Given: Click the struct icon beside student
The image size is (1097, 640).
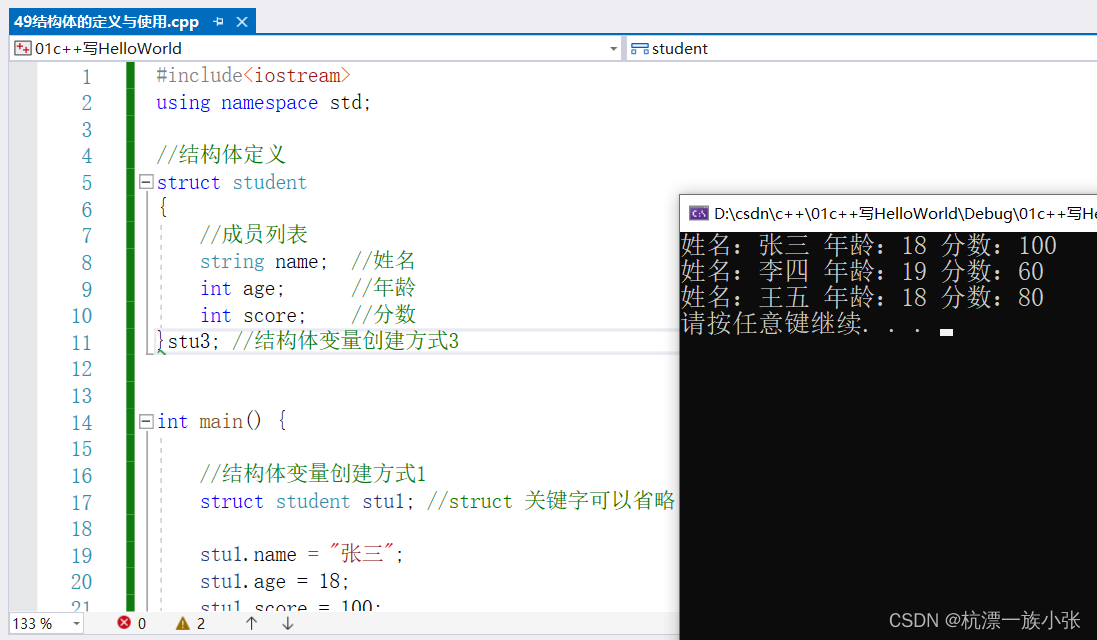Looking at the screenshot, I should [x=639, y=48].
